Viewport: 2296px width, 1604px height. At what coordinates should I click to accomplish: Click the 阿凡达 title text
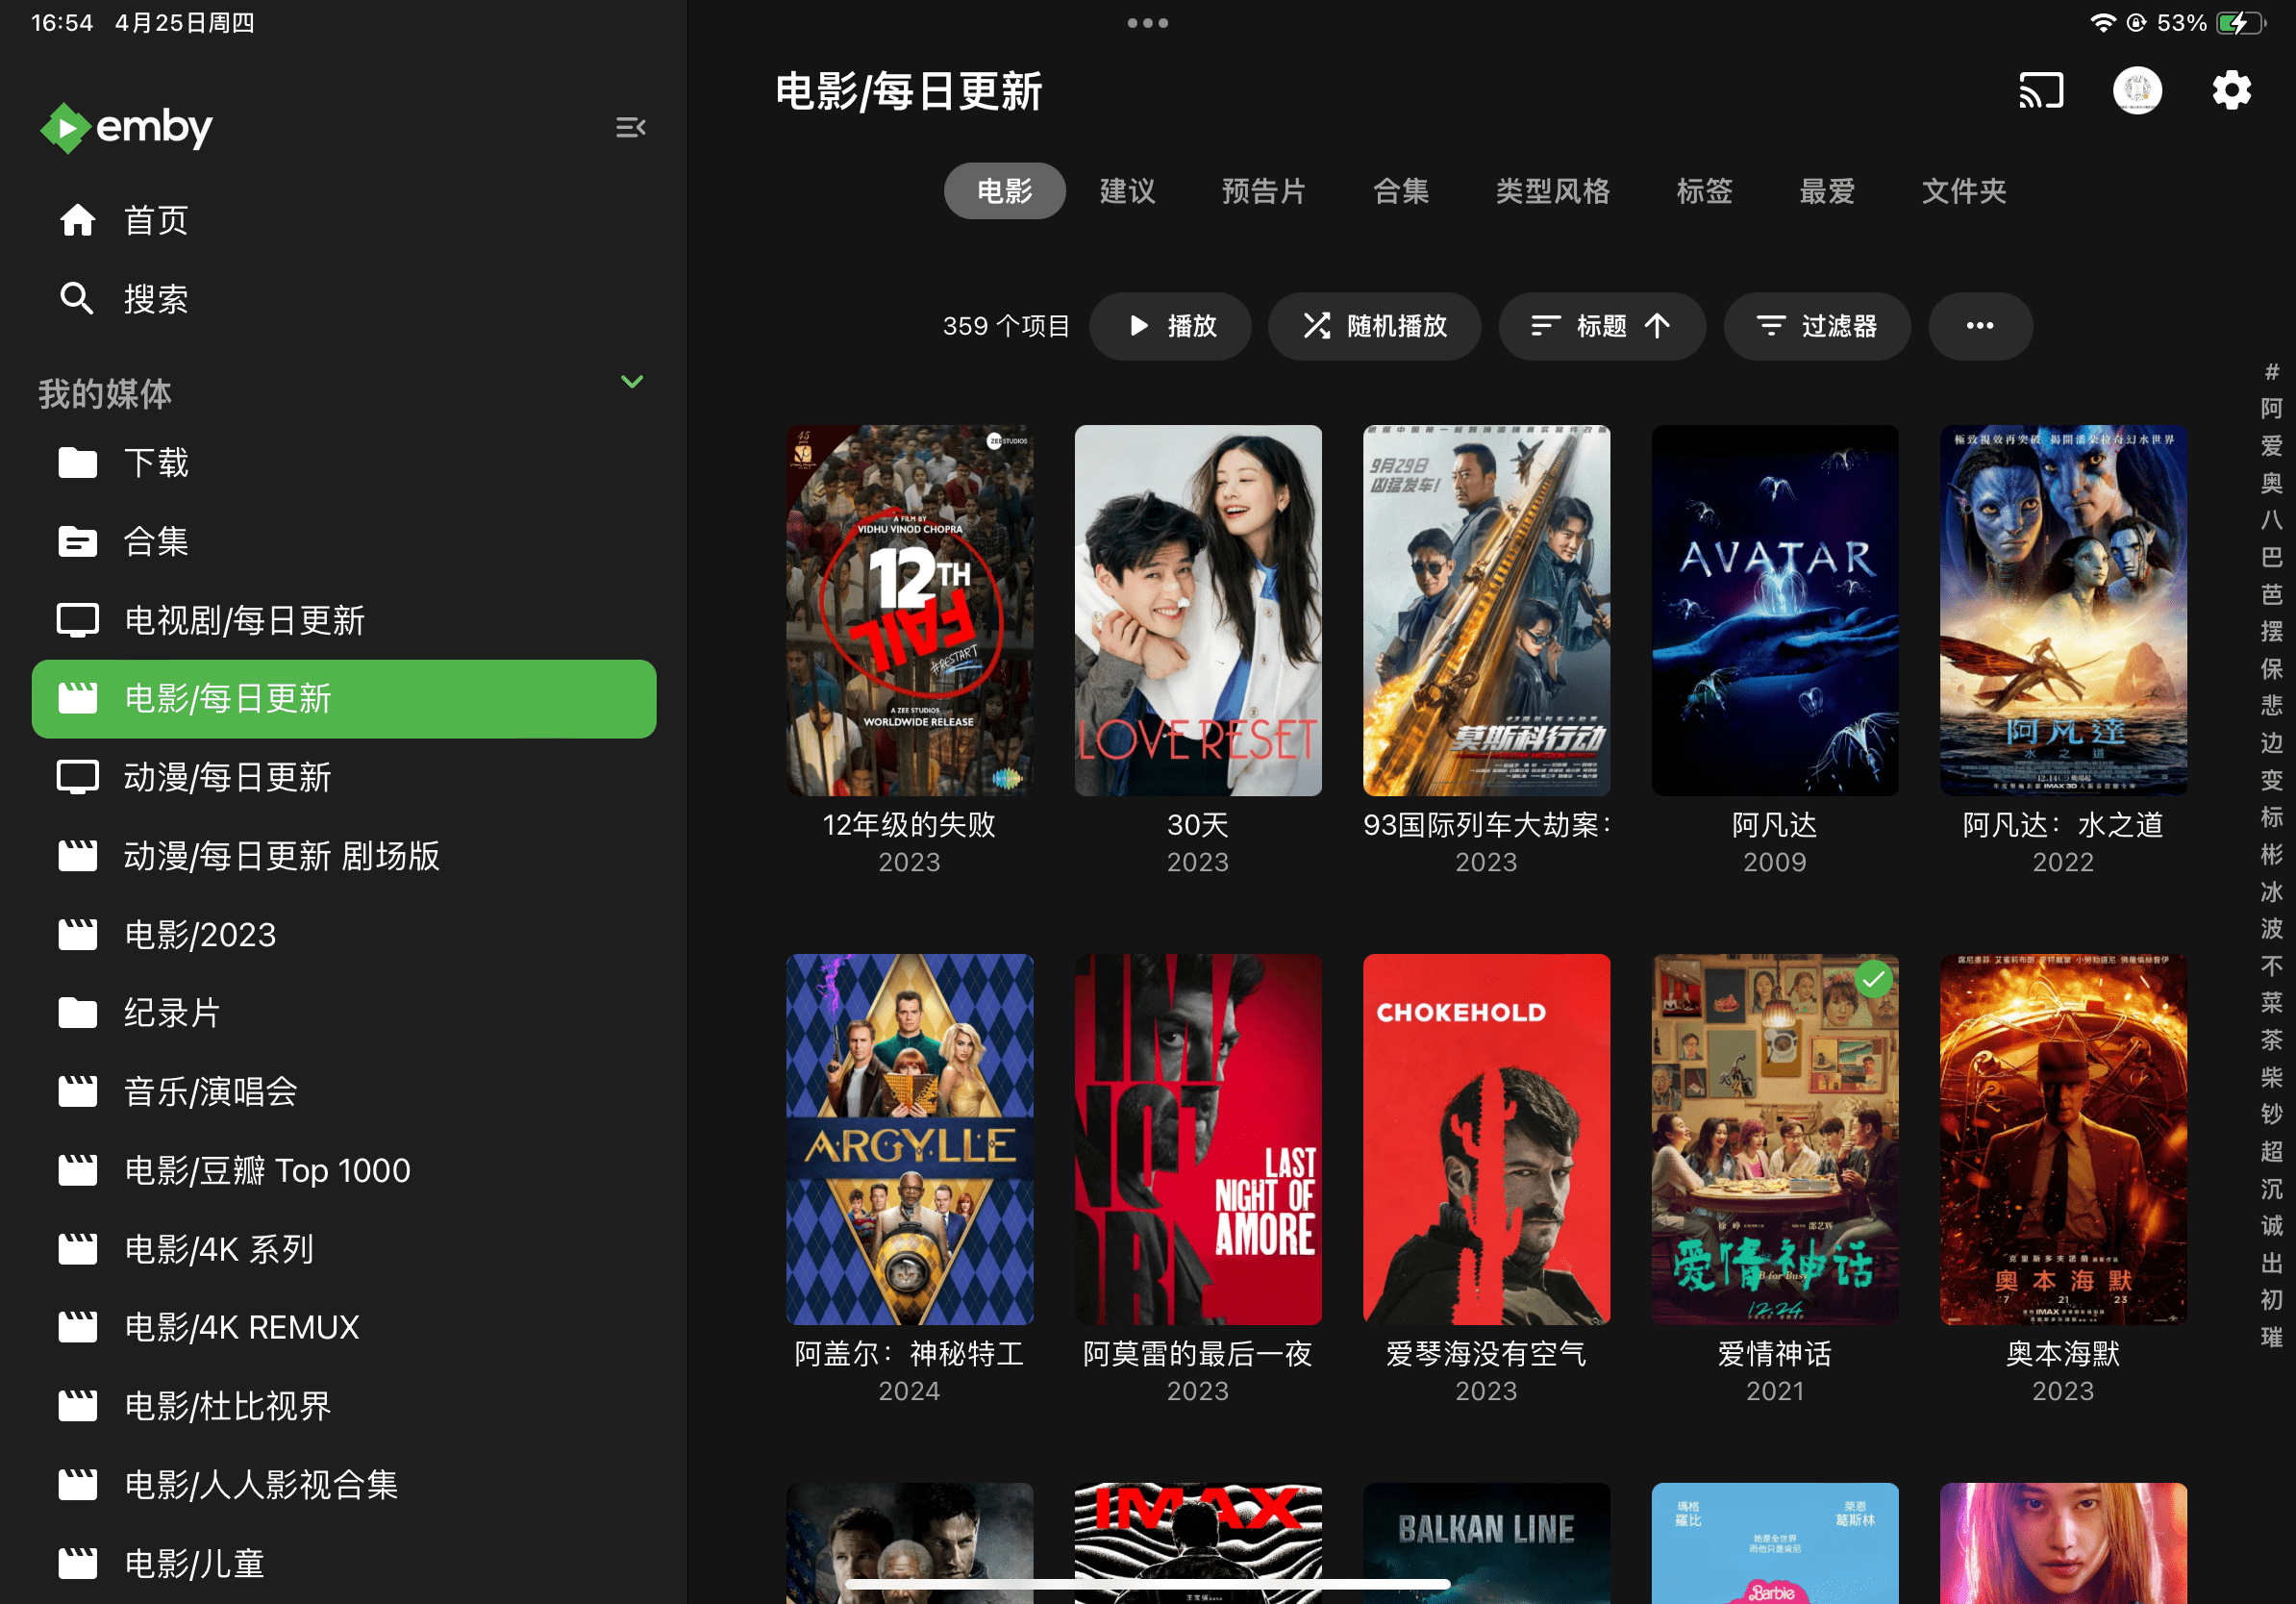[x=1774, y=825]
